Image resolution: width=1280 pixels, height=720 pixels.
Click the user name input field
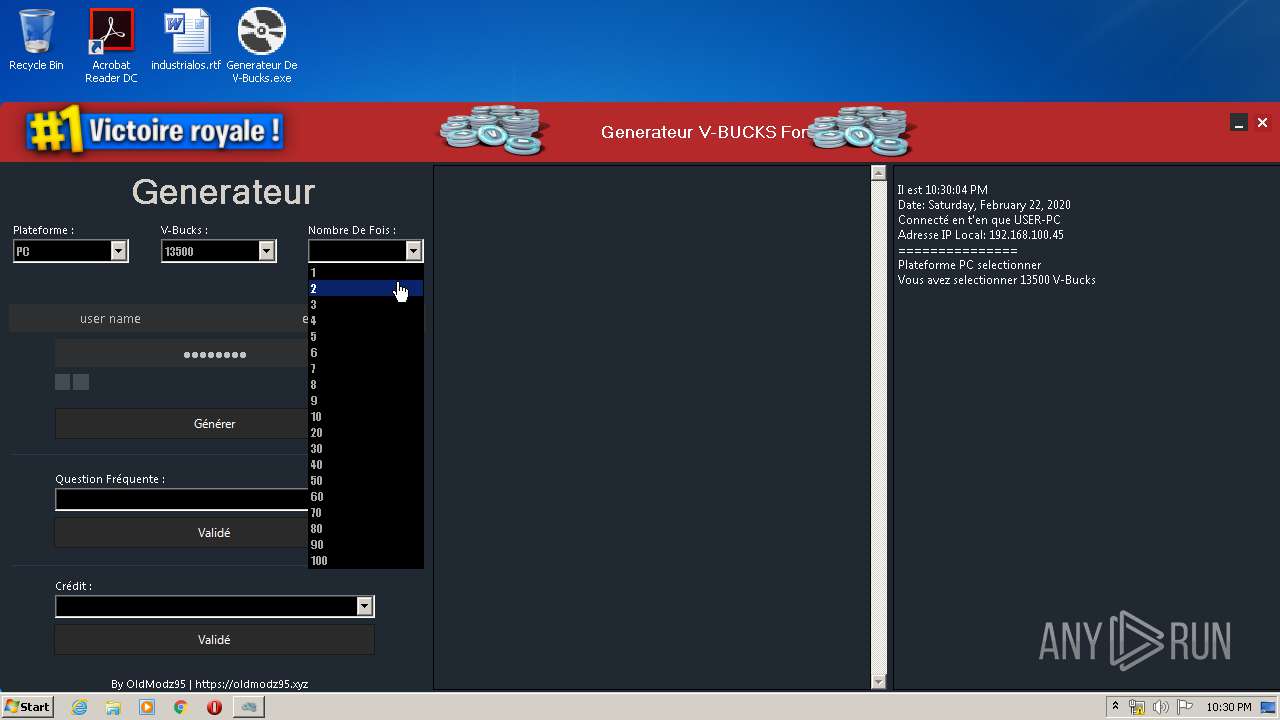tap(110, 318)
